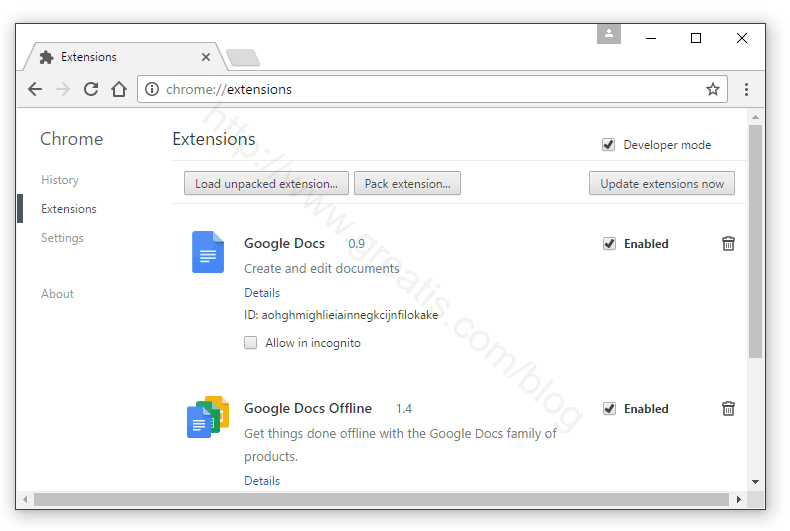The width and height of the screenshot is (790, 531).
Task: Click the user profile icon in title bar
Action: point(609,34)
